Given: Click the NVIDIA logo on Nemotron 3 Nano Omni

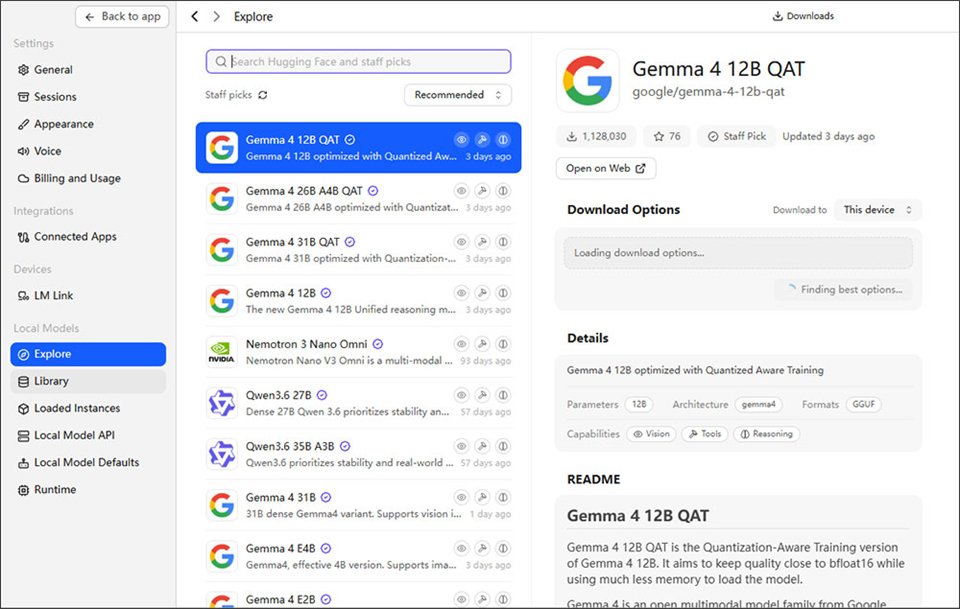Looking at the screenshot, I should coord(222,352).
